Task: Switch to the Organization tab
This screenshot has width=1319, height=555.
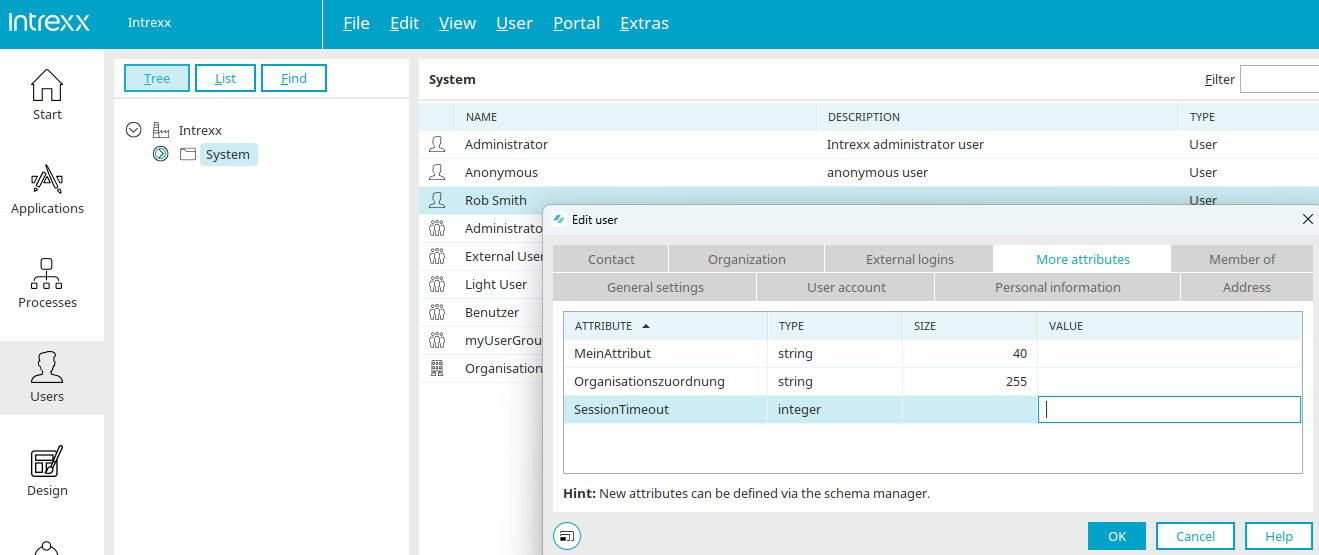Action: (x=747, y=259)
